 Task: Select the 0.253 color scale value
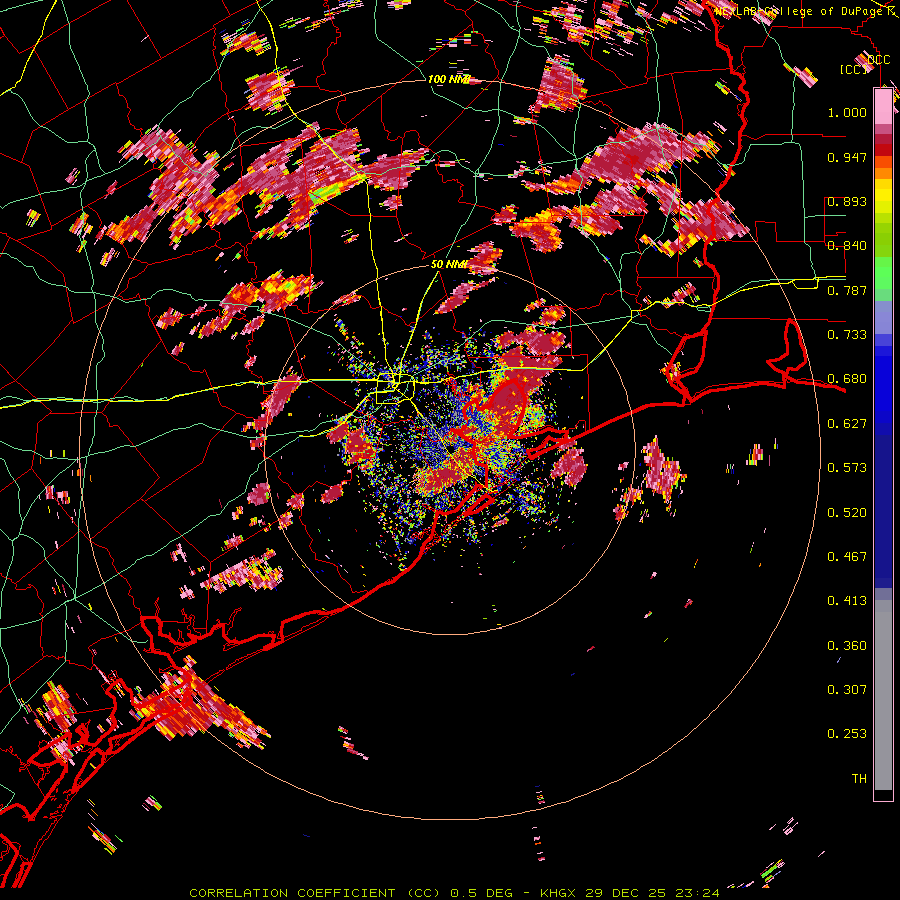847,734
